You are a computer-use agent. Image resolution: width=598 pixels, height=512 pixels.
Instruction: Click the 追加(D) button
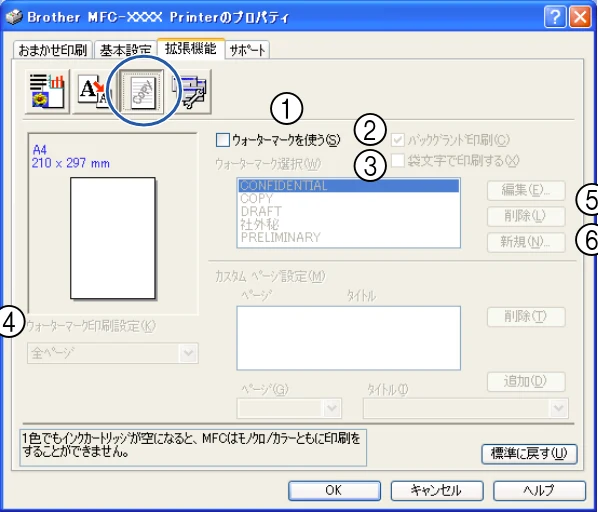pos(526,381)
